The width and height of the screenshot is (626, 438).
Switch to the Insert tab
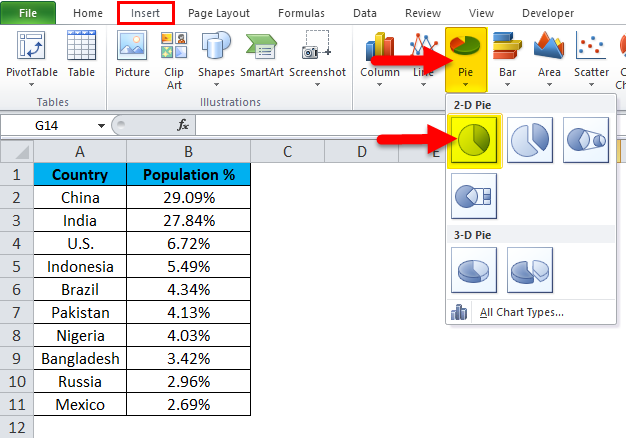145,13
